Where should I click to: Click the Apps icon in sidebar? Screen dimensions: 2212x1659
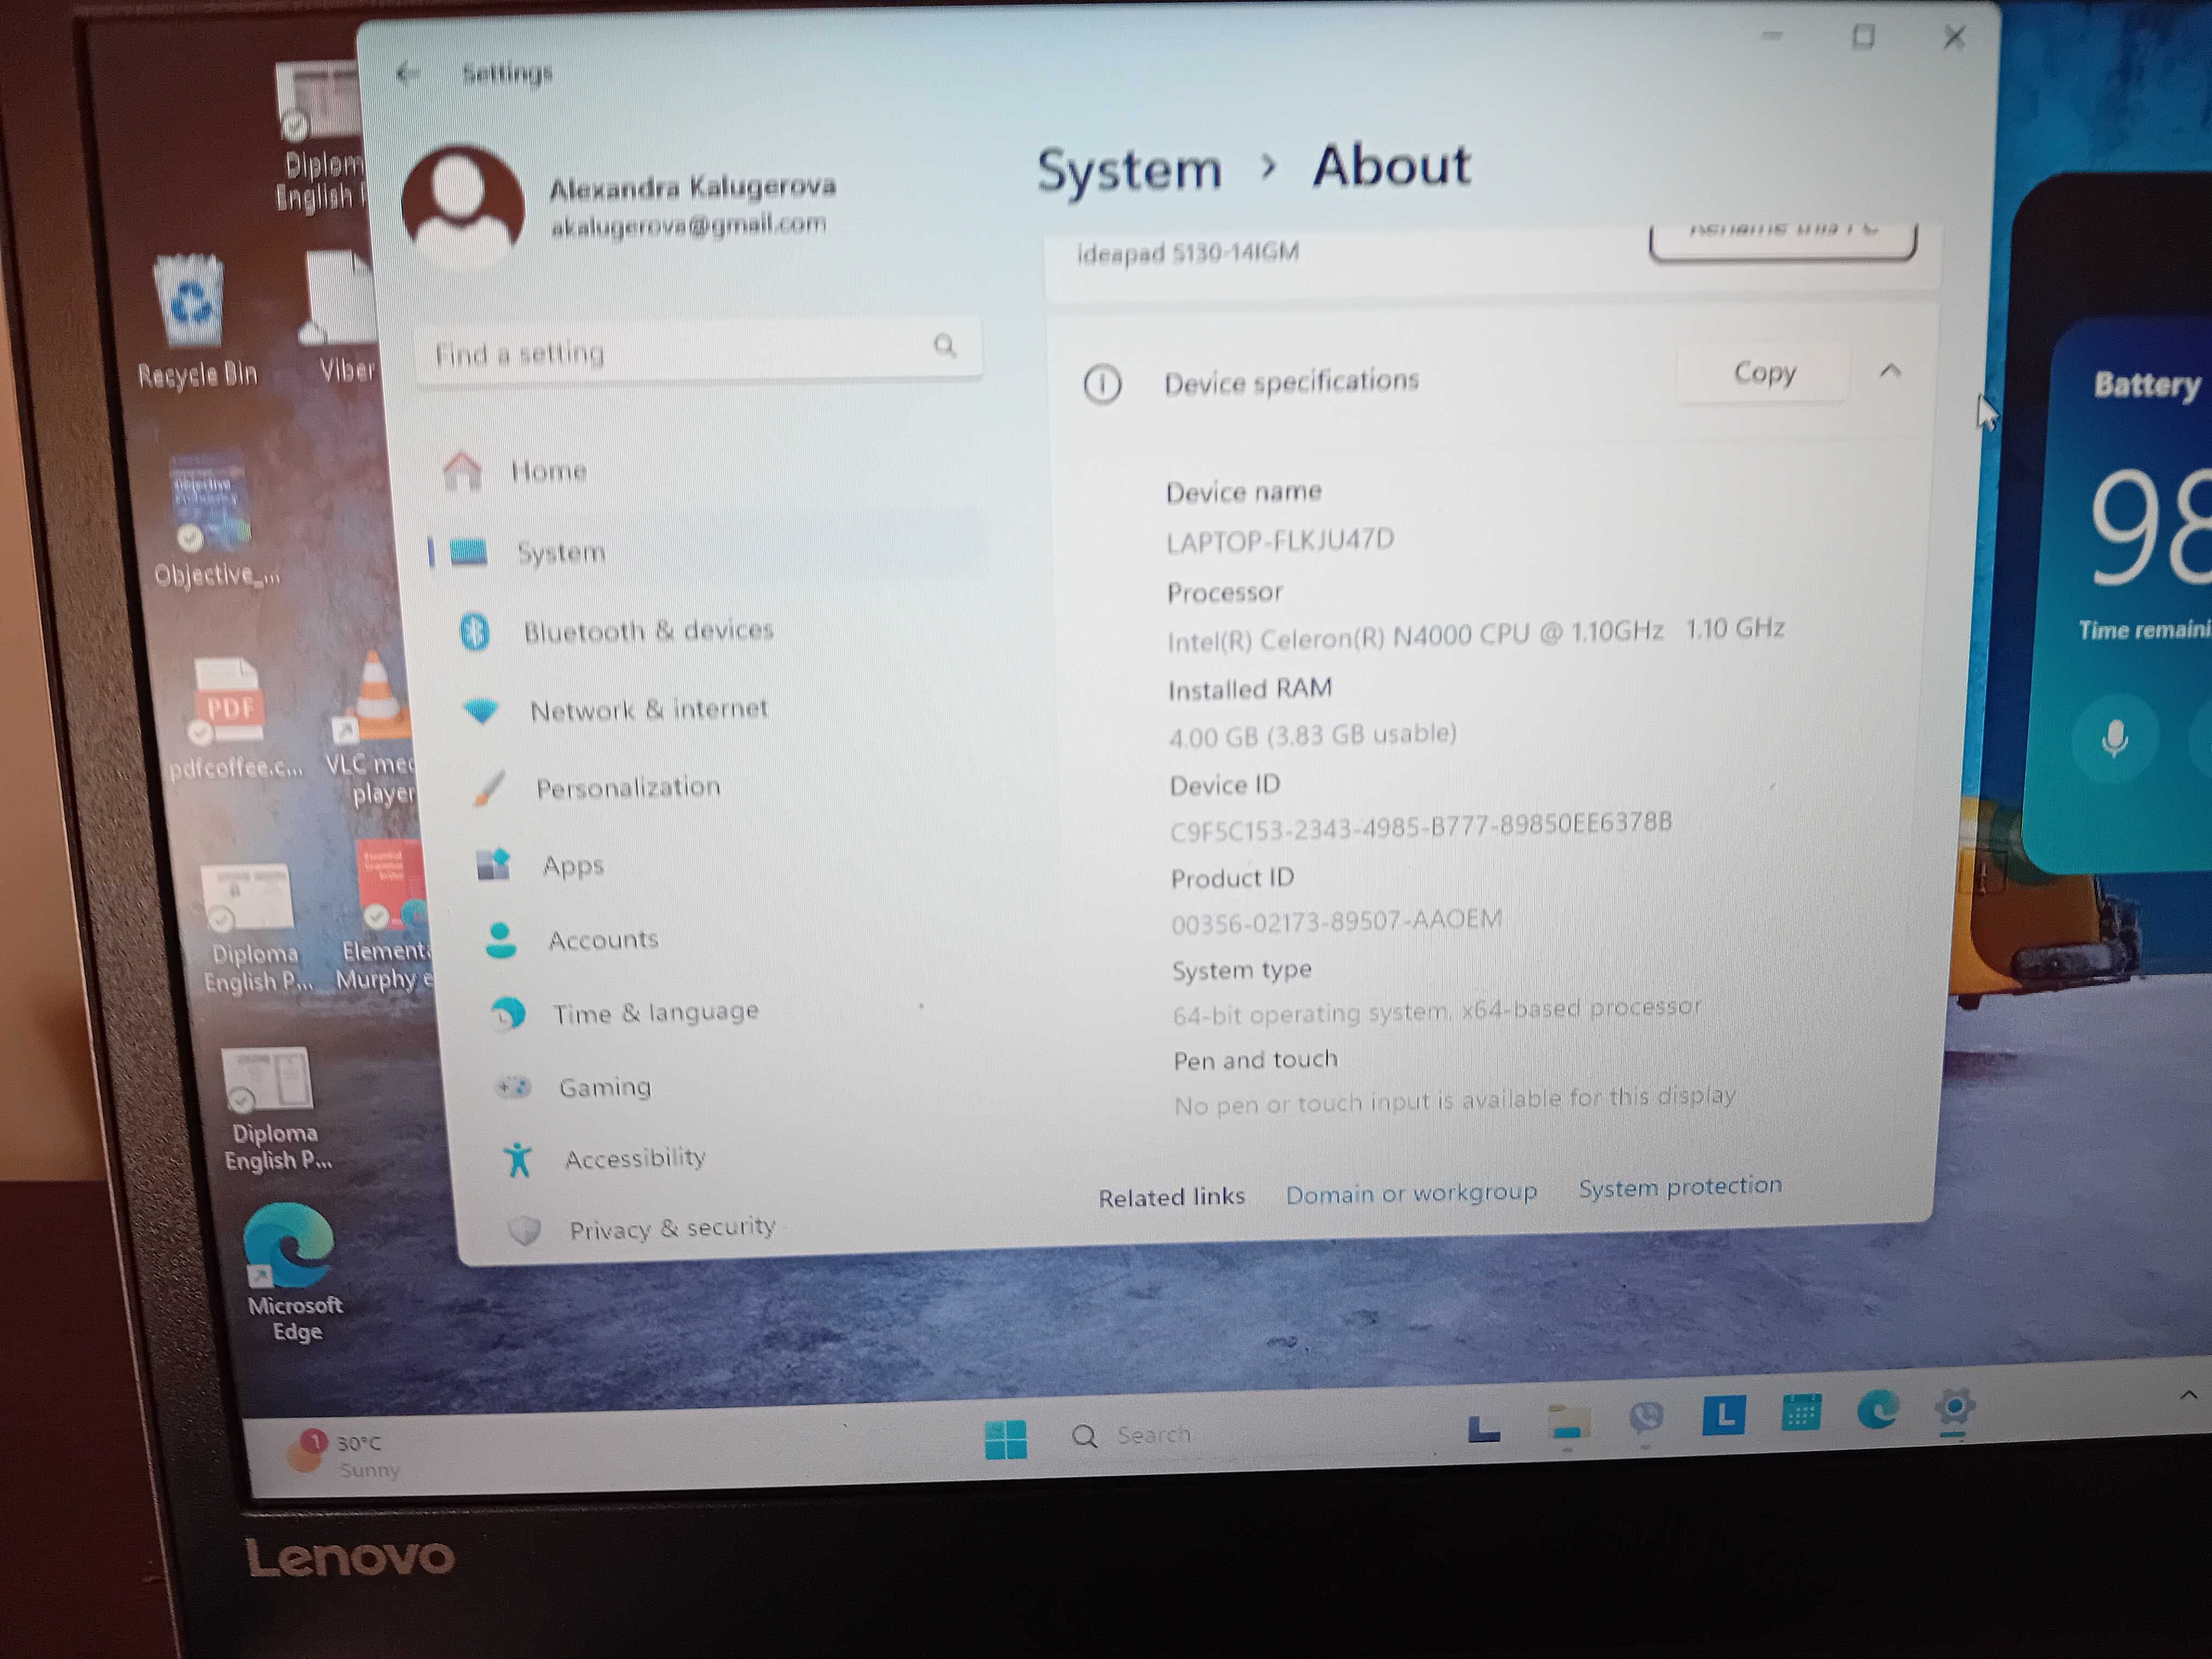494,865
